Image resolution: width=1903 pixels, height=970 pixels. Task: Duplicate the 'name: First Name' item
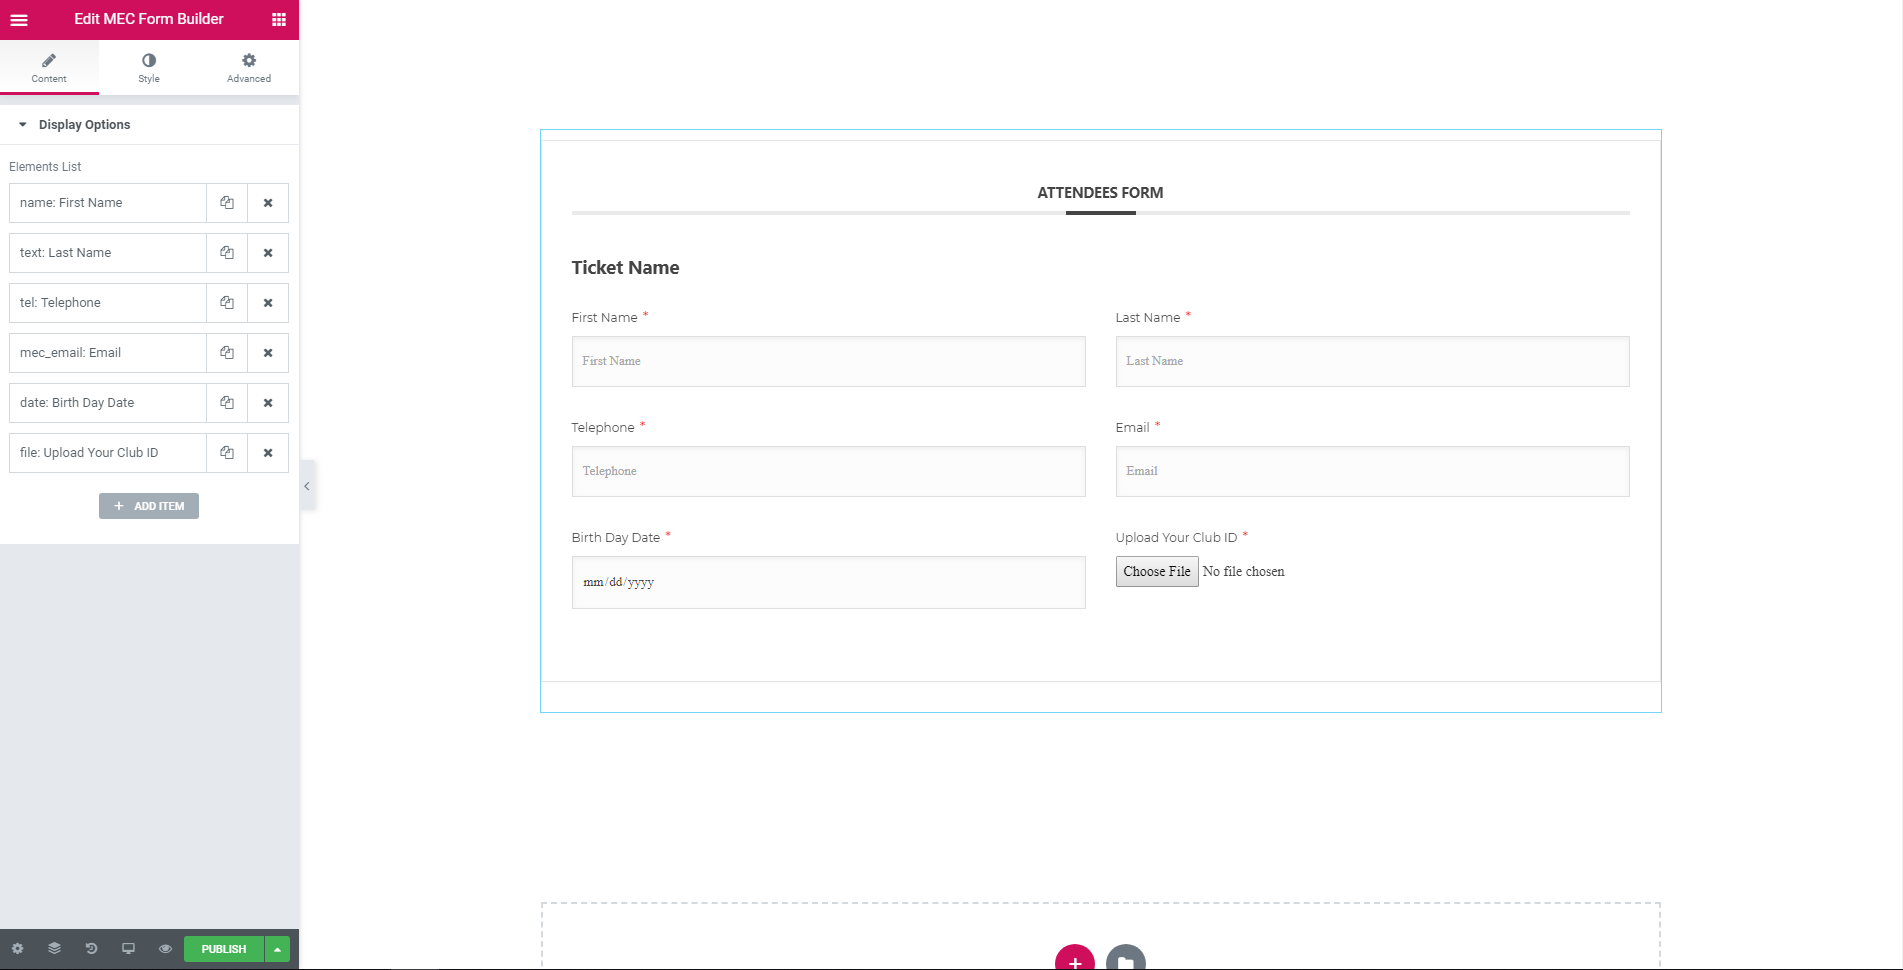tap(227, 203)
